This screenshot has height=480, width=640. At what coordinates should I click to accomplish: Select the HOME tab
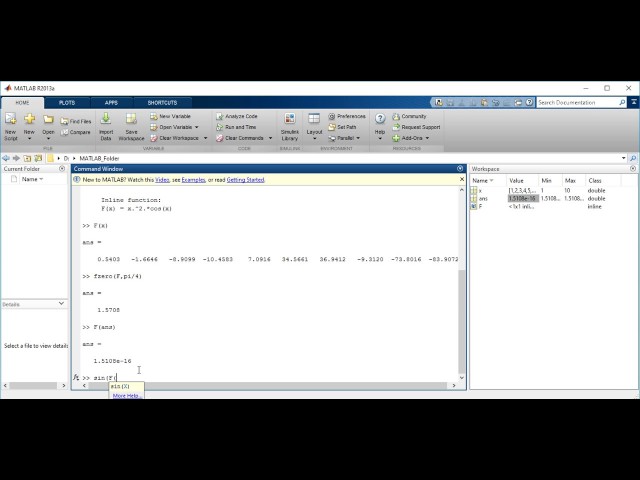[22, 103]
